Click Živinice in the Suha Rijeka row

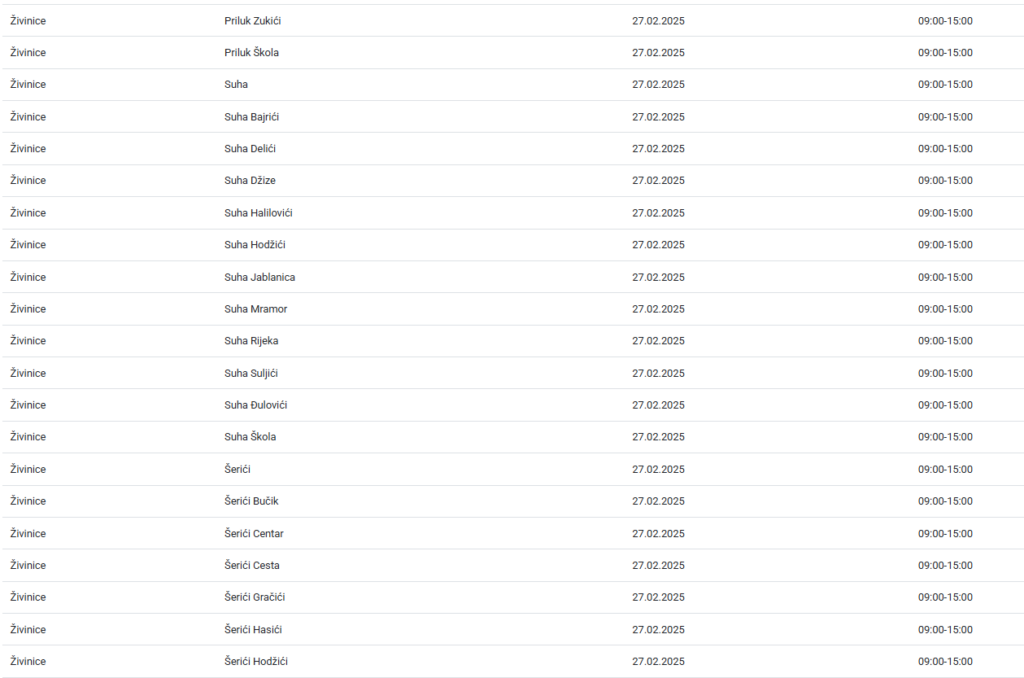[28, 341]
